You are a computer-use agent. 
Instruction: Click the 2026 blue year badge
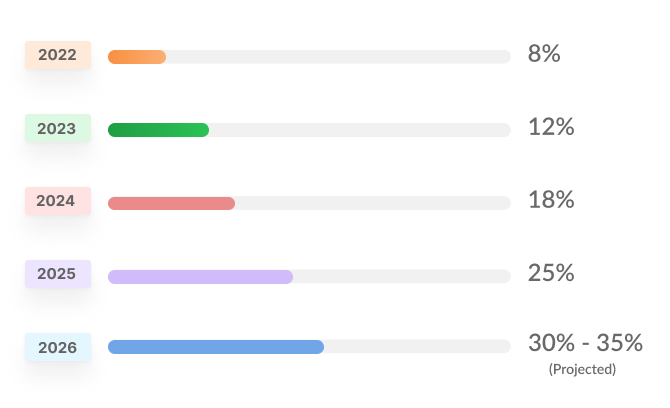point(58,347)
